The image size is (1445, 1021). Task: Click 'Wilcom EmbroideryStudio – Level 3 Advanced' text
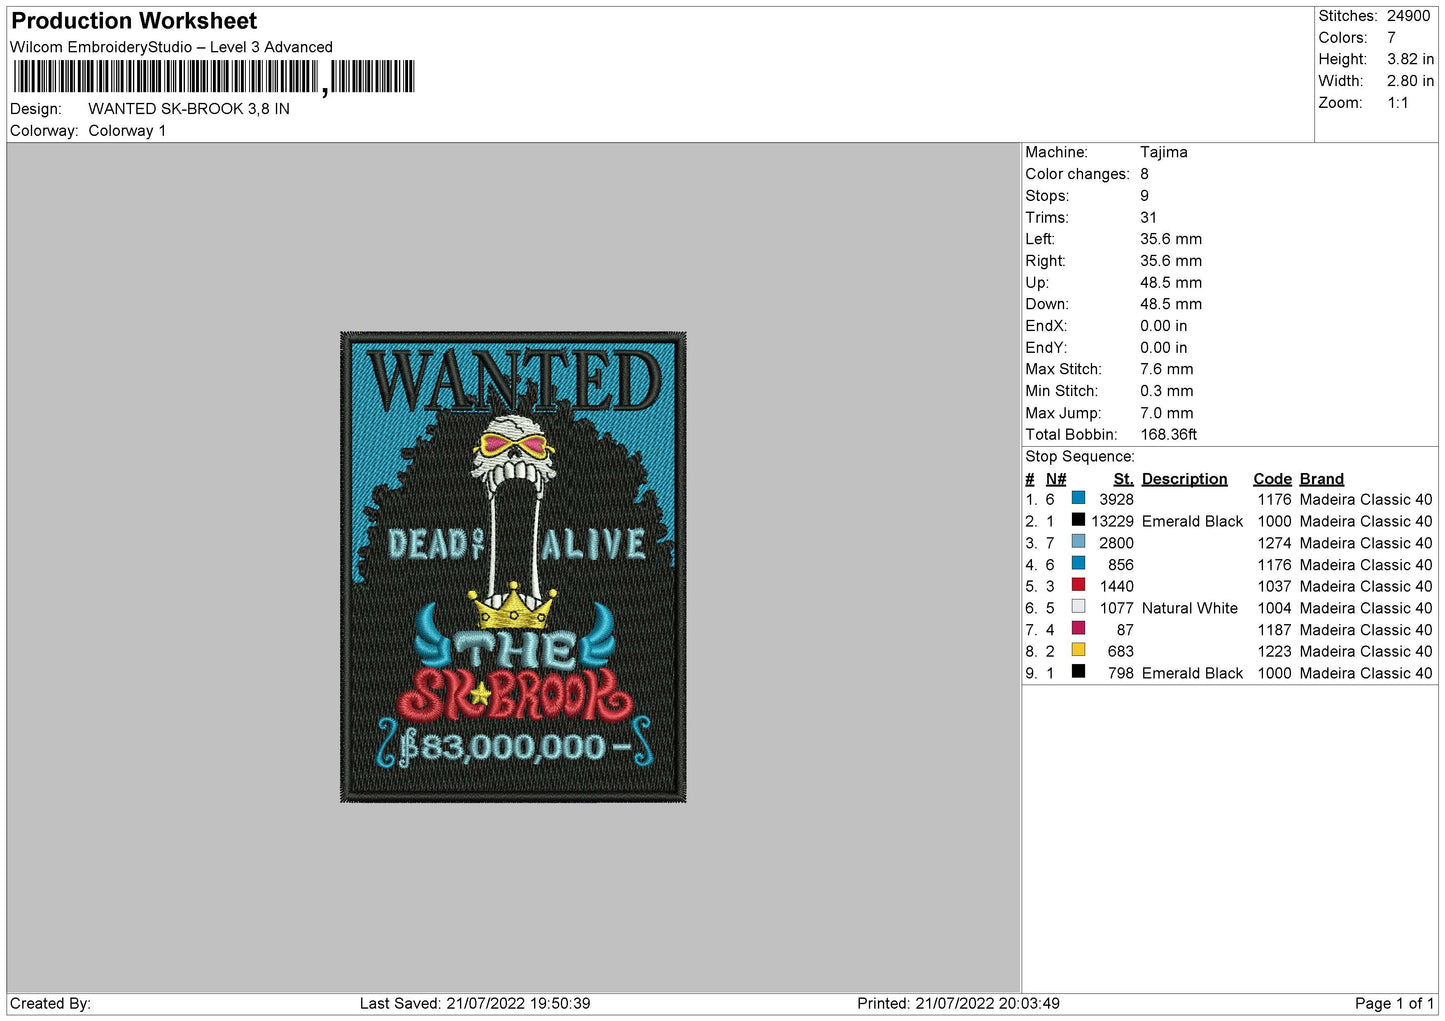(171, 47)
